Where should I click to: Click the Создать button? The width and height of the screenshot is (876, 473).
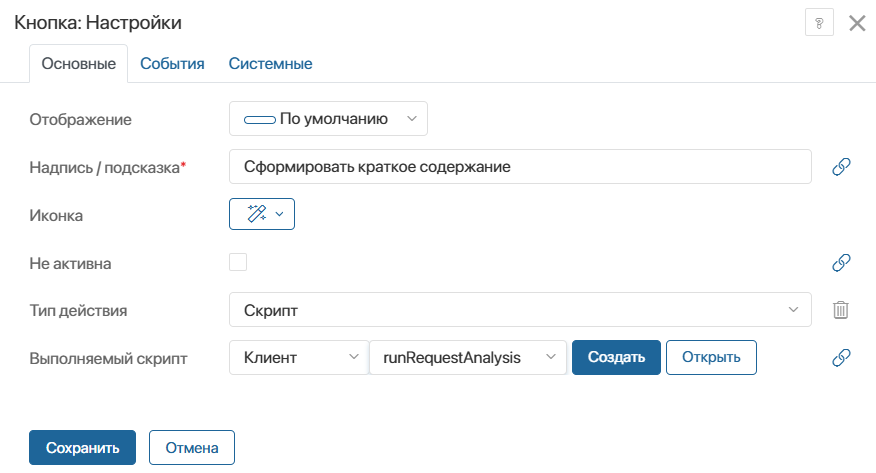(616, 357)
